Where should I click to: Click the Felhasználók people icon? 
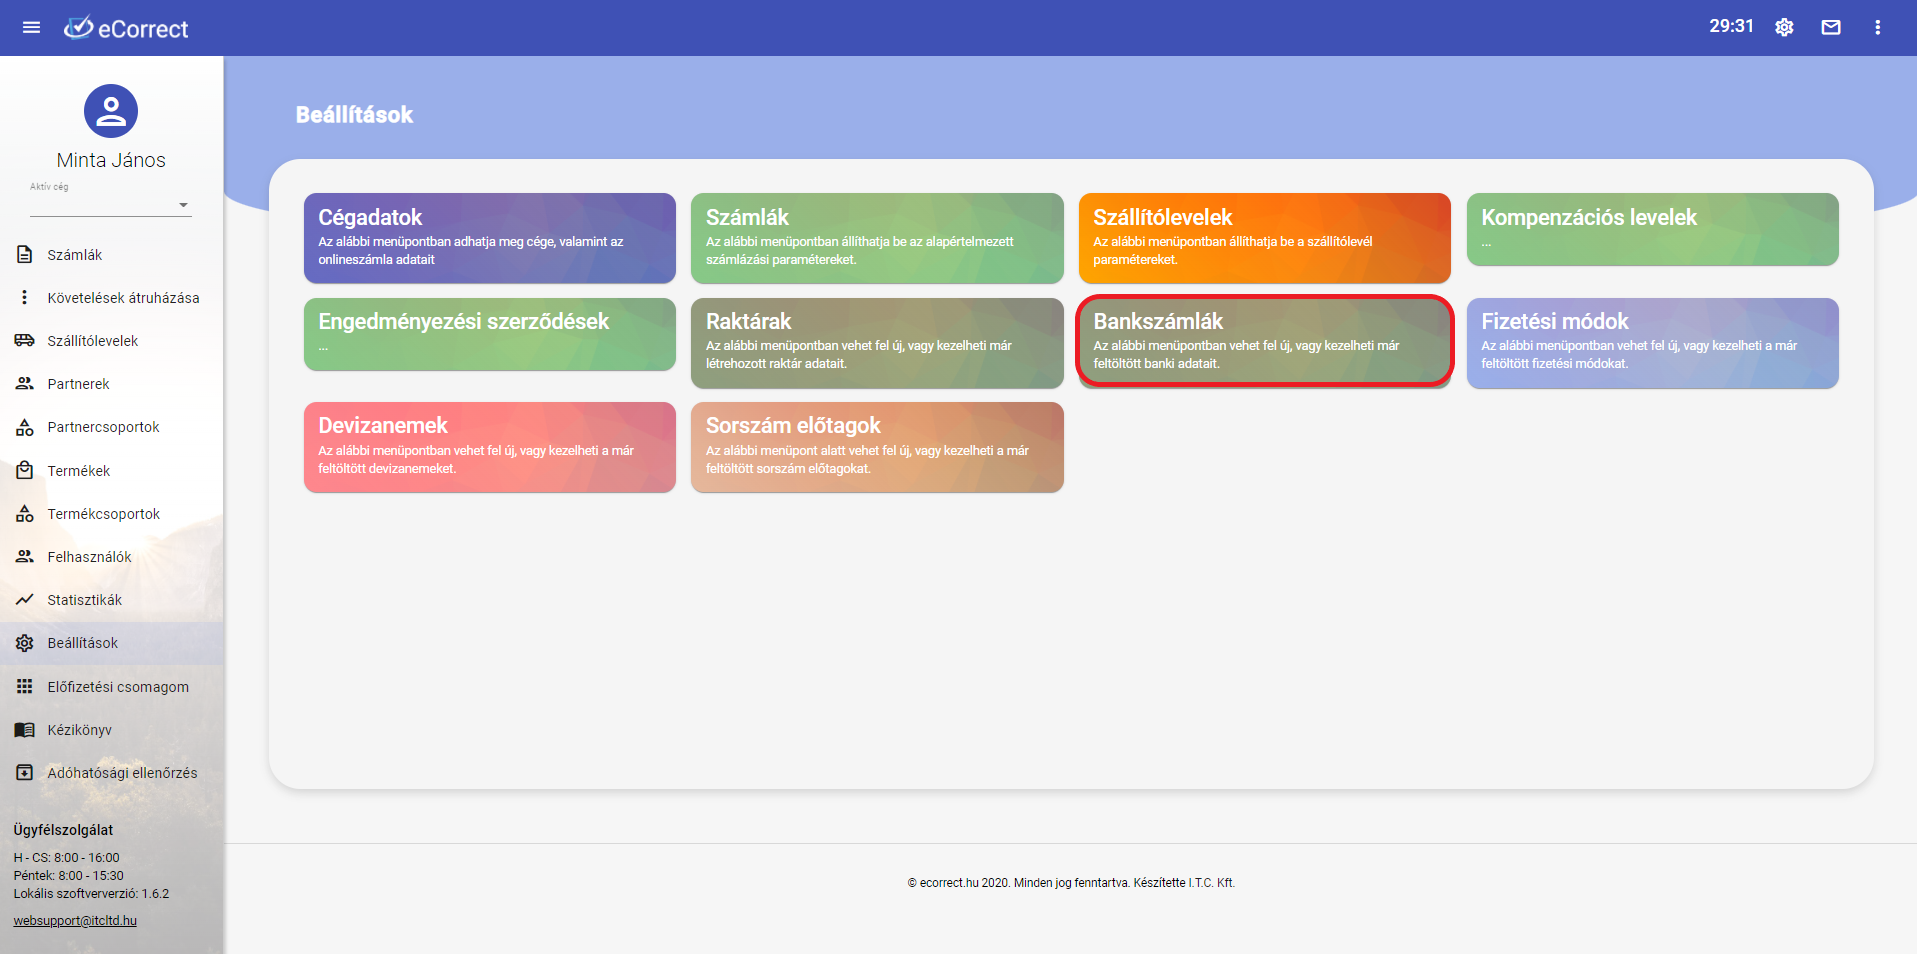coord(25,557)
